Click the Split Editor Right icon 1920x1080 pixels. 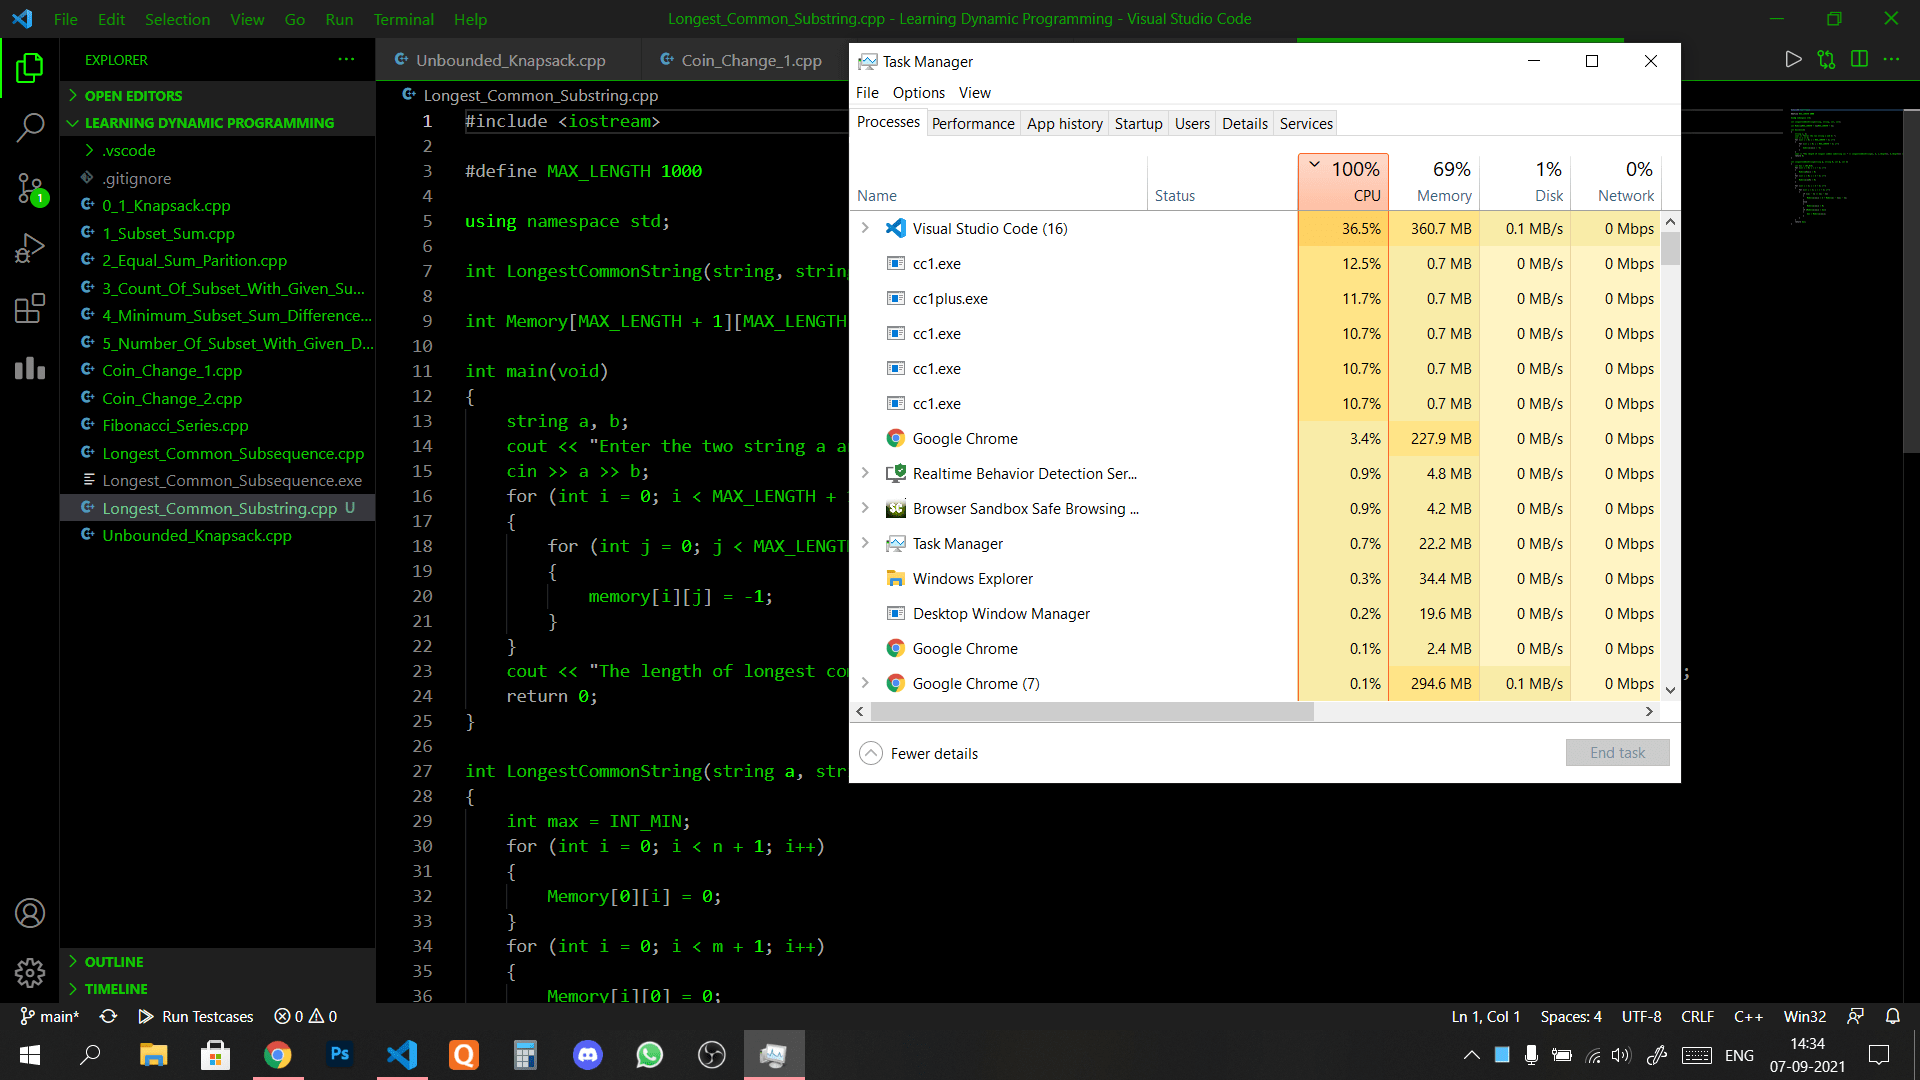(1859, 60)
